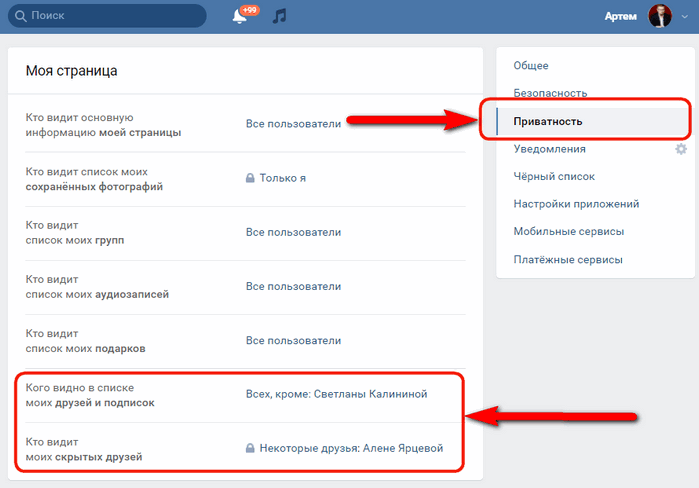Click label 'список моих подарков'
Screen dimensions: 699x488
tap(85, 349)
